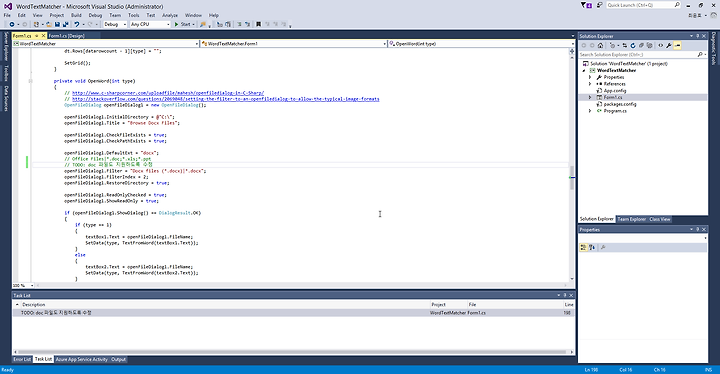Open the Tools menu

pyautogui.click(x=134, y=15)
